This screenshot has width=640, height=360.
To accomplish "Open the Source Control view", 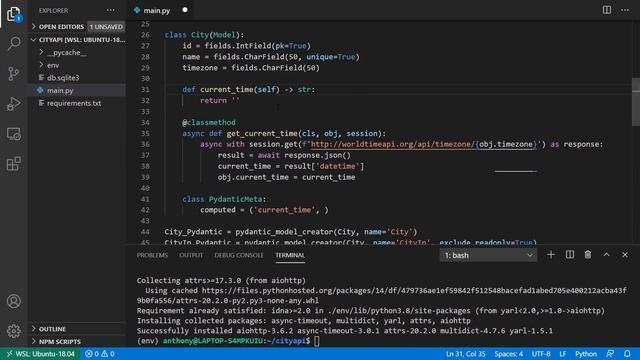I will [13, 73].
